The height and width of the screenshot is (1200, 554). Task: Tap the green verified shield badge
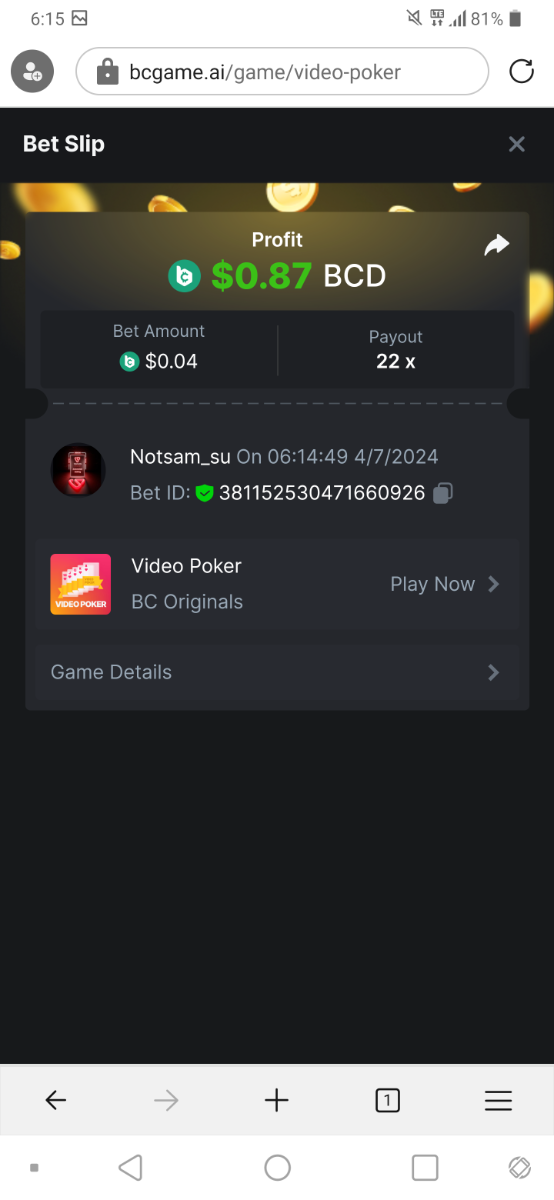(x=205, y=493)
